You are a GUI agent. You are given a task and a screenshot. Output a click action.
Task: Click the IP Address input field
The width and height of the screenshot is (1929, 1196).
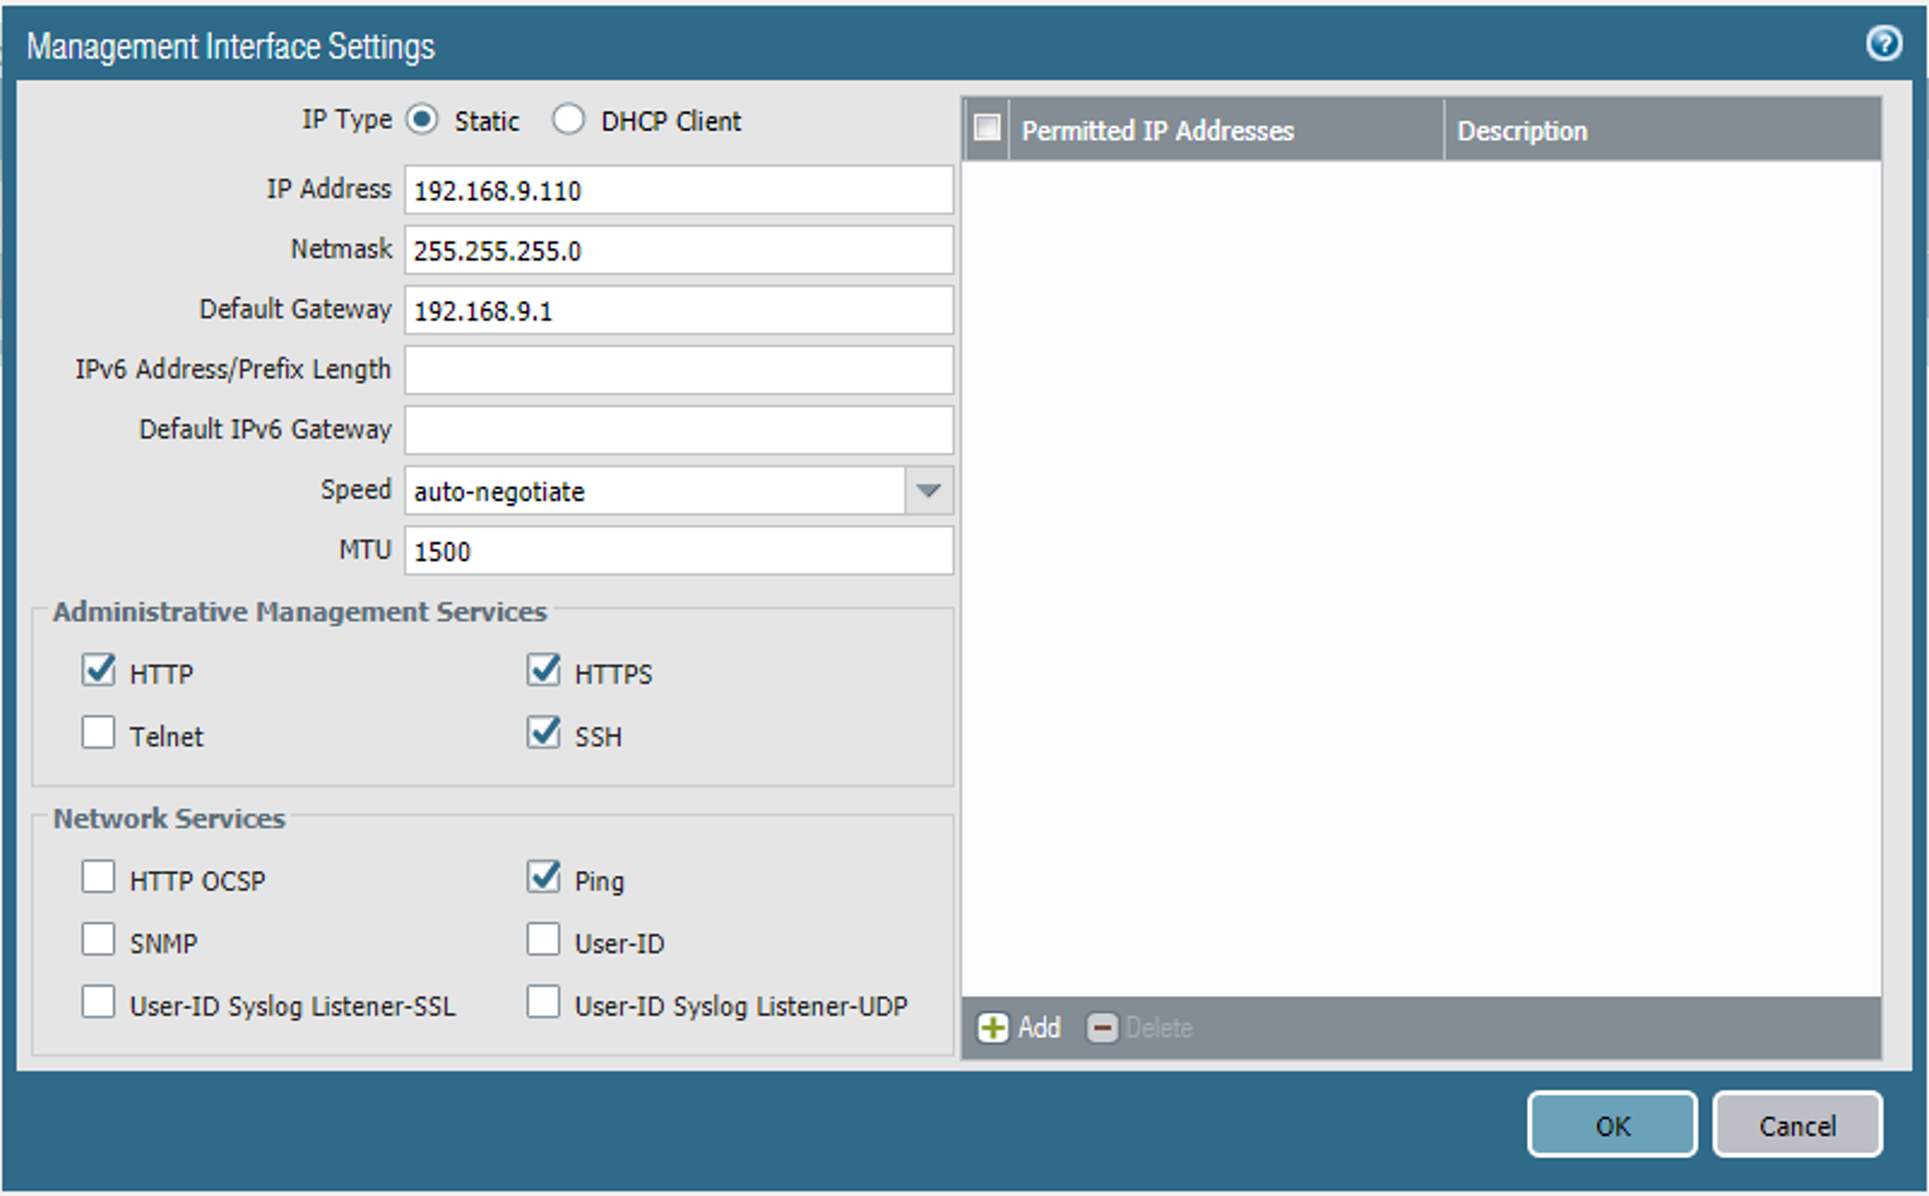point(677,190)
